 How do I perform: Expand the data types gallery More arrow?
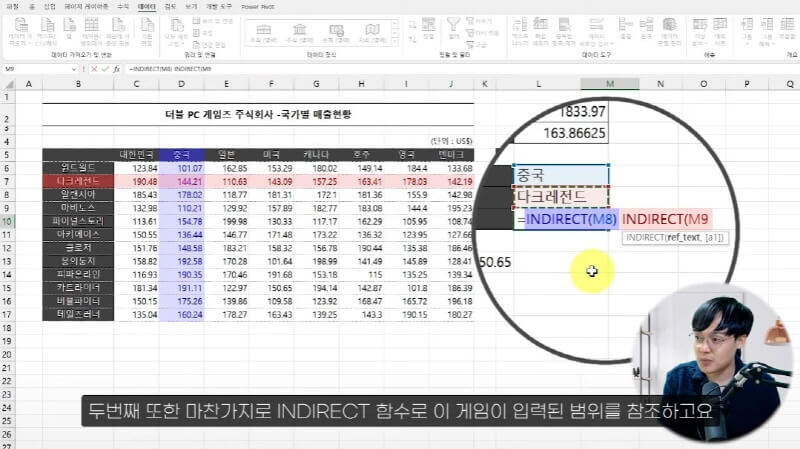[x=394, y=42]
